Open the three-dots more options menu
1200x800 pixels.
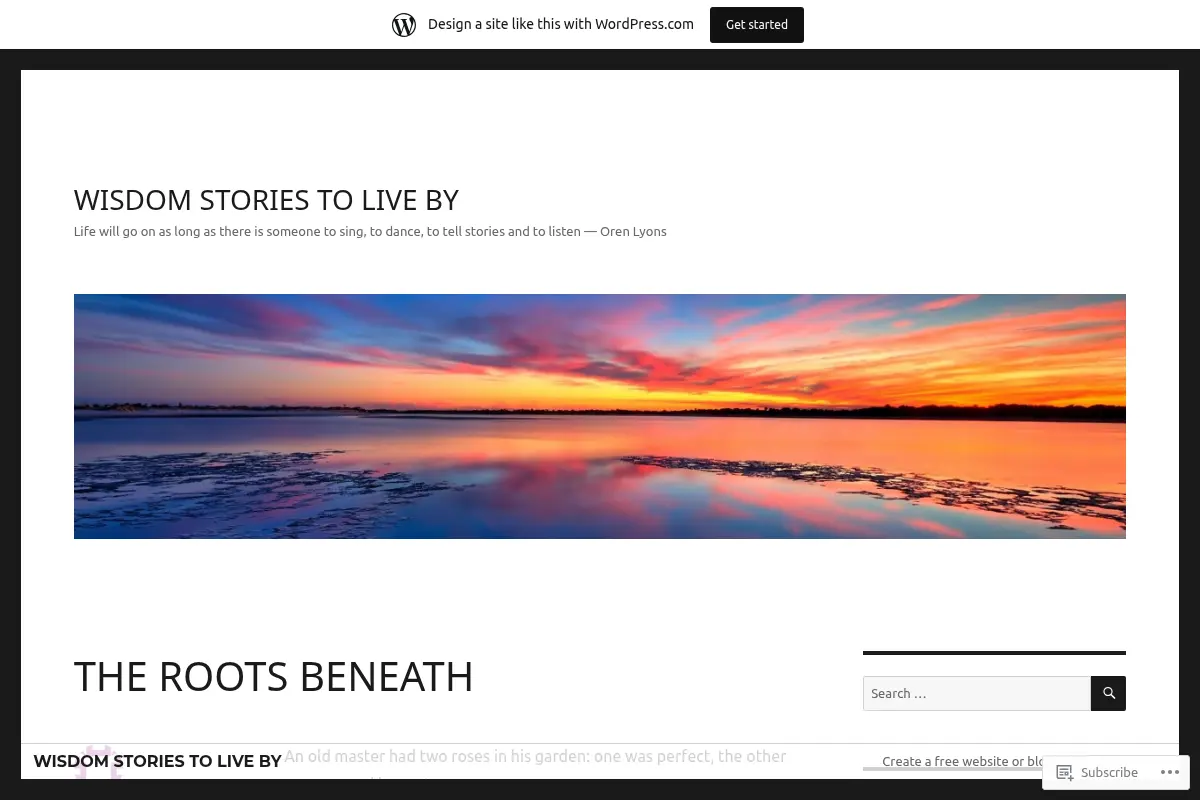click(x=1170, y=772)
